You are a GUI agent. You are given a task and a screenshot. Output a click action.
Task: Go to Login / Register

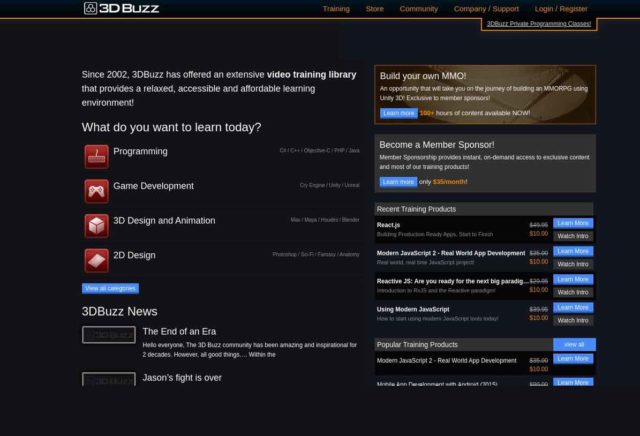point(561,9)
